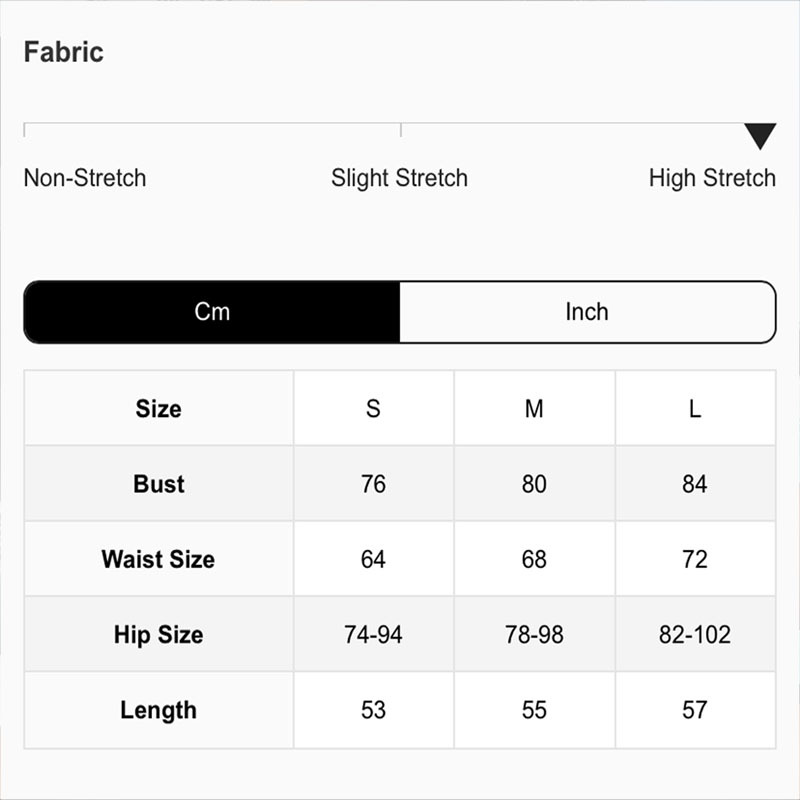Click waist value 68 for size M
This screenshot has height=800, width=800.
pos(534,559)
